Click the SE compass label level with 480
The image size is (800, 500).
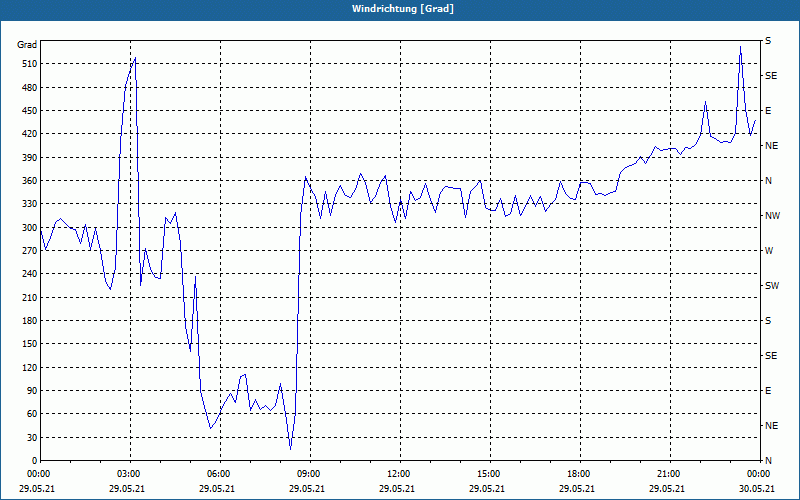point(771,76)
